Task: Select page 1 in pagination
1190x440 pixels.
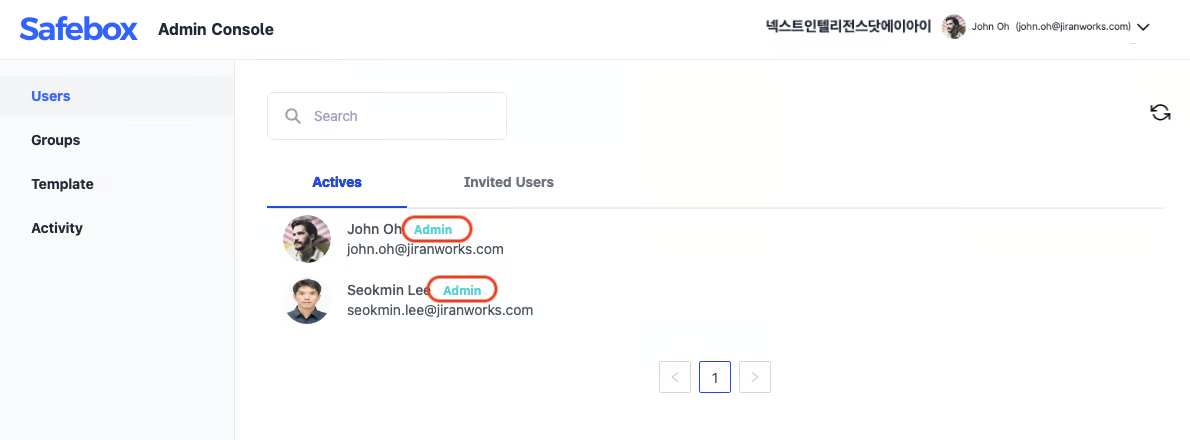Action: [x=715, y=377]
